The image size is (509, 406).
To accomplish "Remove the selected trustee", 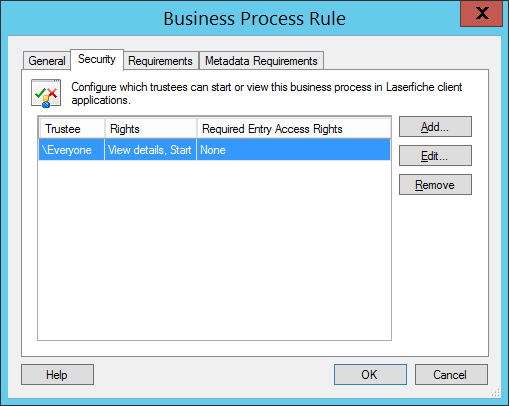I will coord(435,185).
